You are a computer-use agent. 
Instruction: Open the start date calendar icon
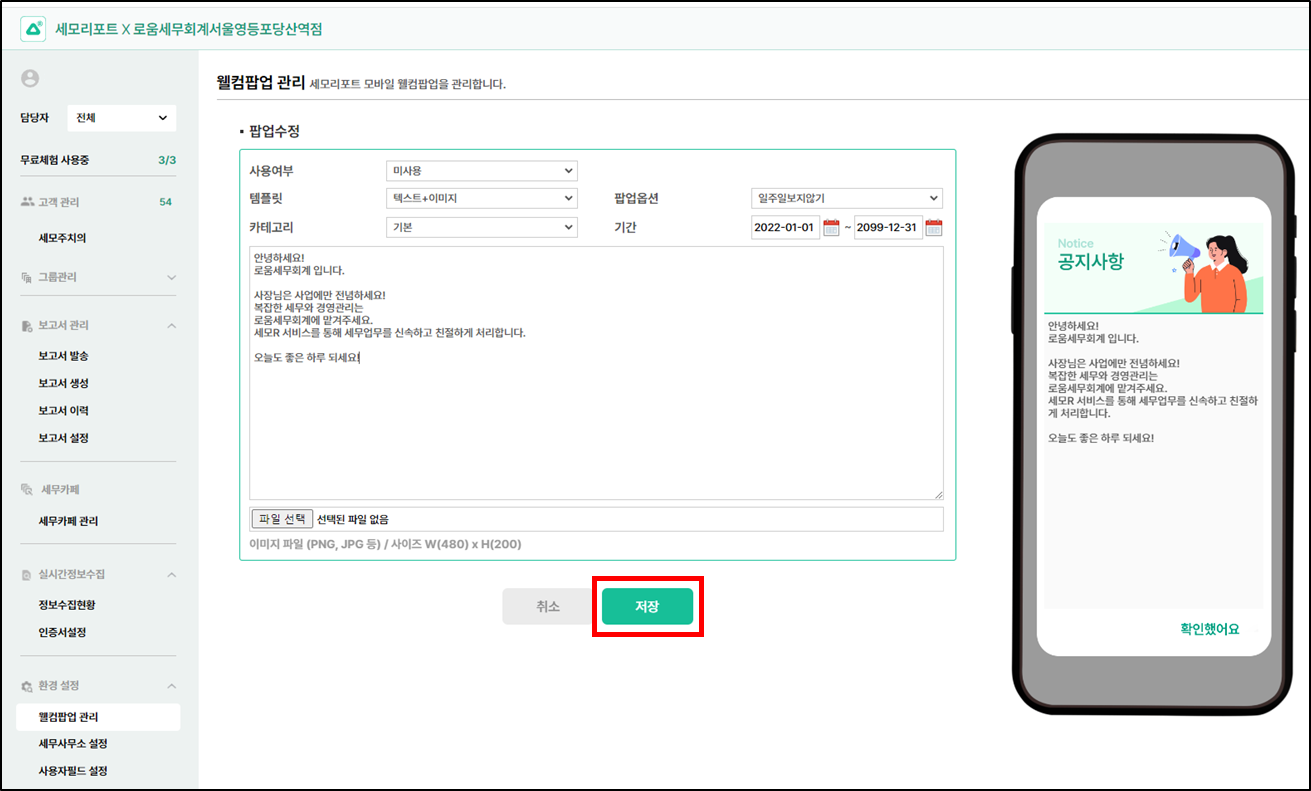click(831, 227)
